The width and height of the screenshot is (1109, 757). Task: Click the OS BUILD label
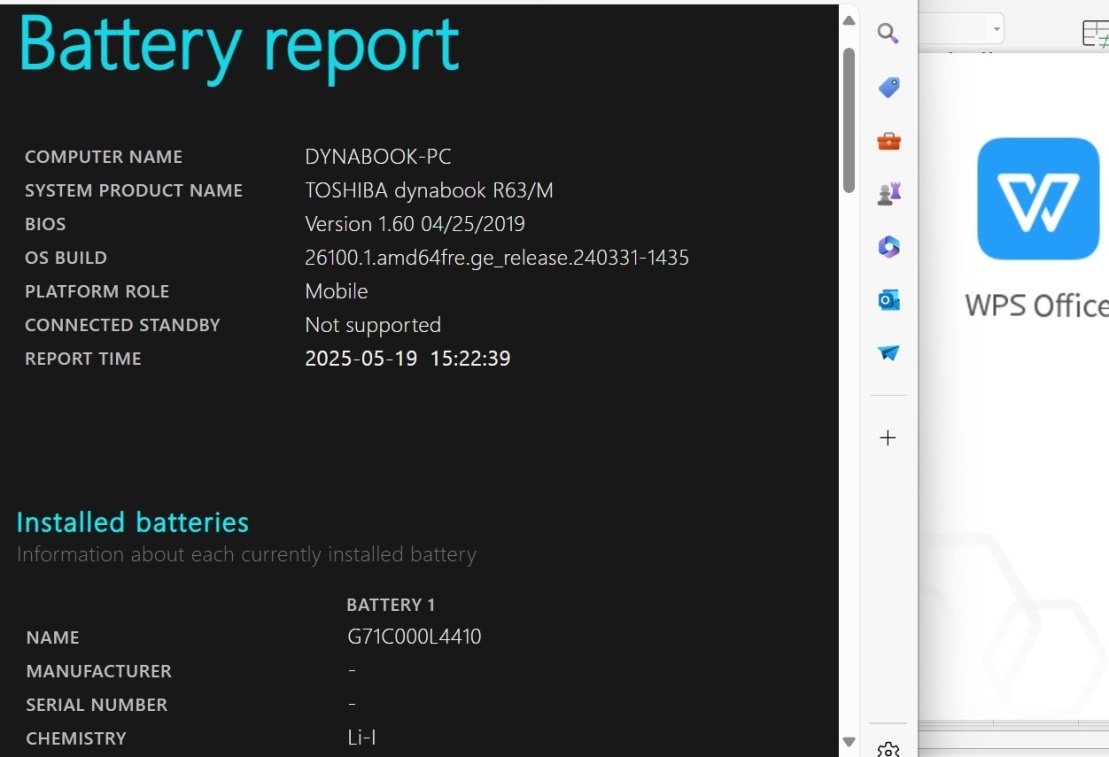(66, 258)
